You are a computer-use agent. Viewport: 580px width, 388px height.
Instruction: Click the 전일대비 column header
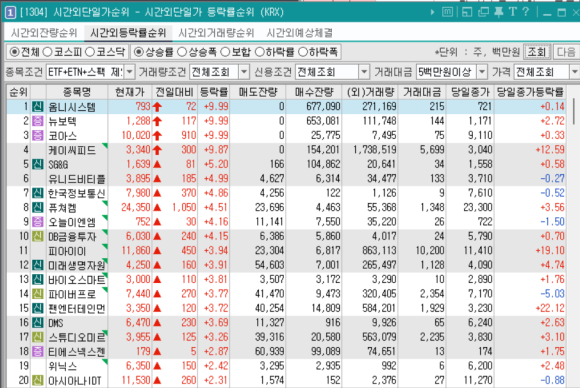[175, 92]
